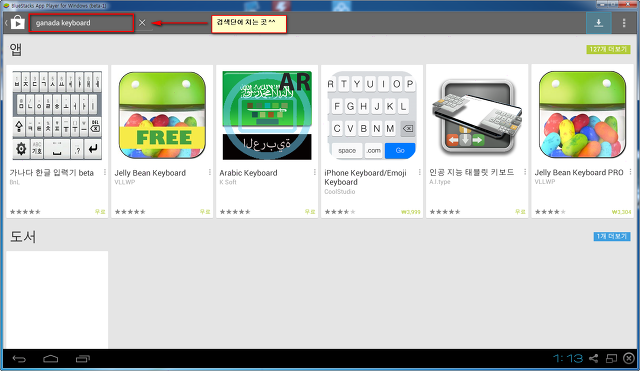
Task: Click the Play Store shopping bag icon
Action: (x=17, y=22)
